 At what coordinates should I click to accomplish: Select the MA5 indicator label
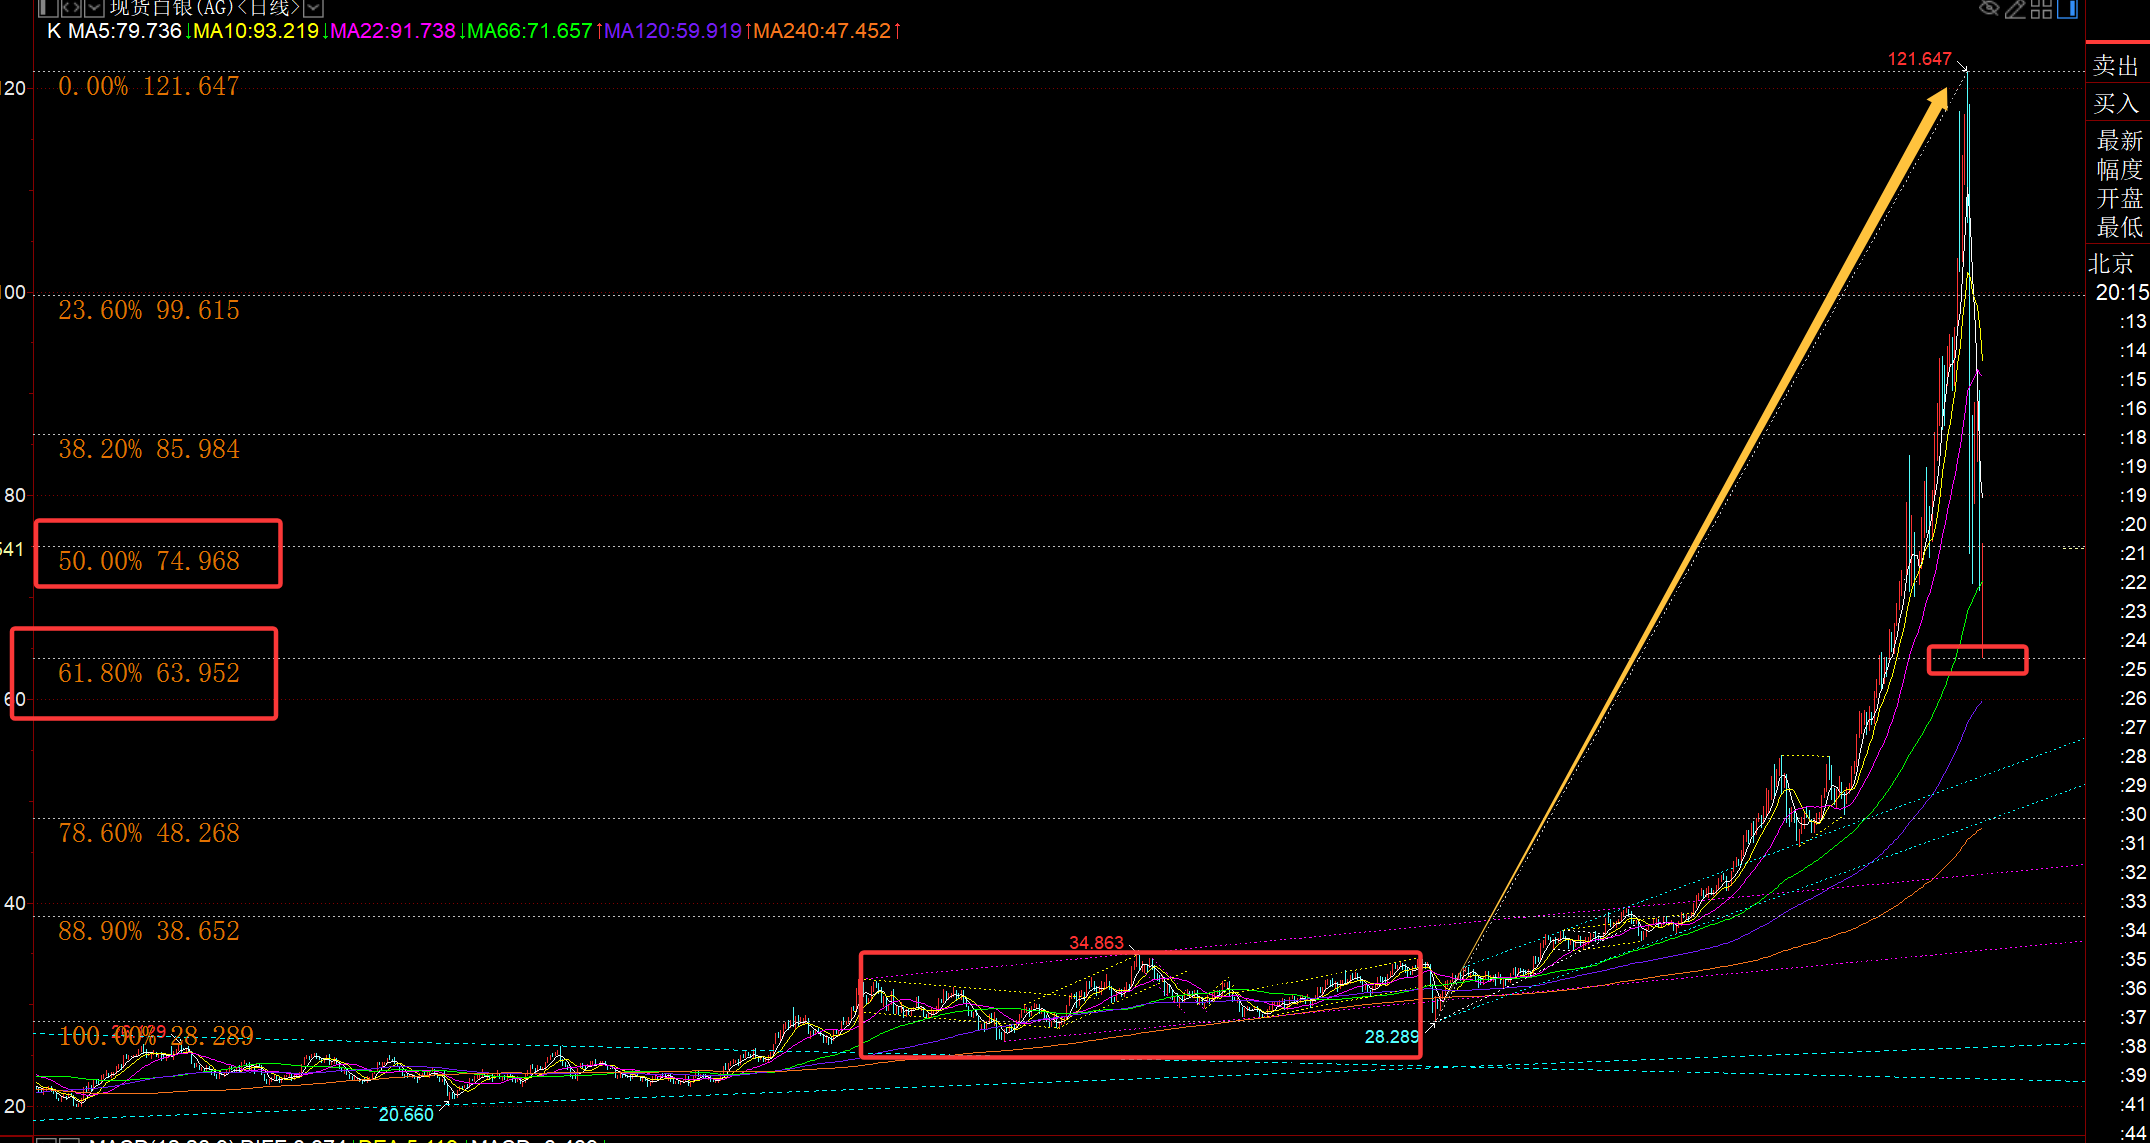[x=124, y=31]
